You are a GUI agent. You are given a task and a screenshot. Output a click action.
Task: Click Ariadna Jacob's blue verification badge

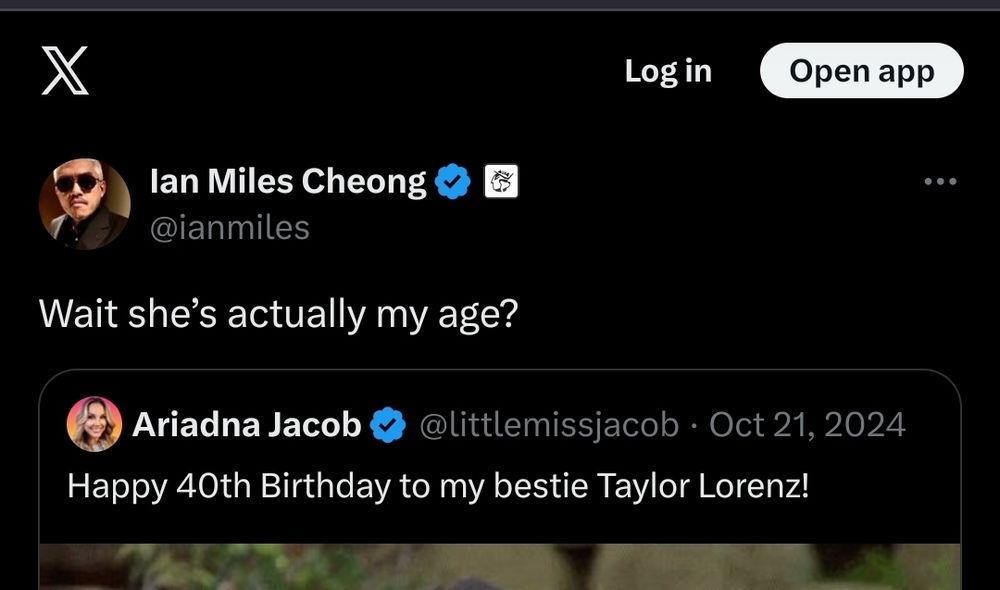coord(385,424)
